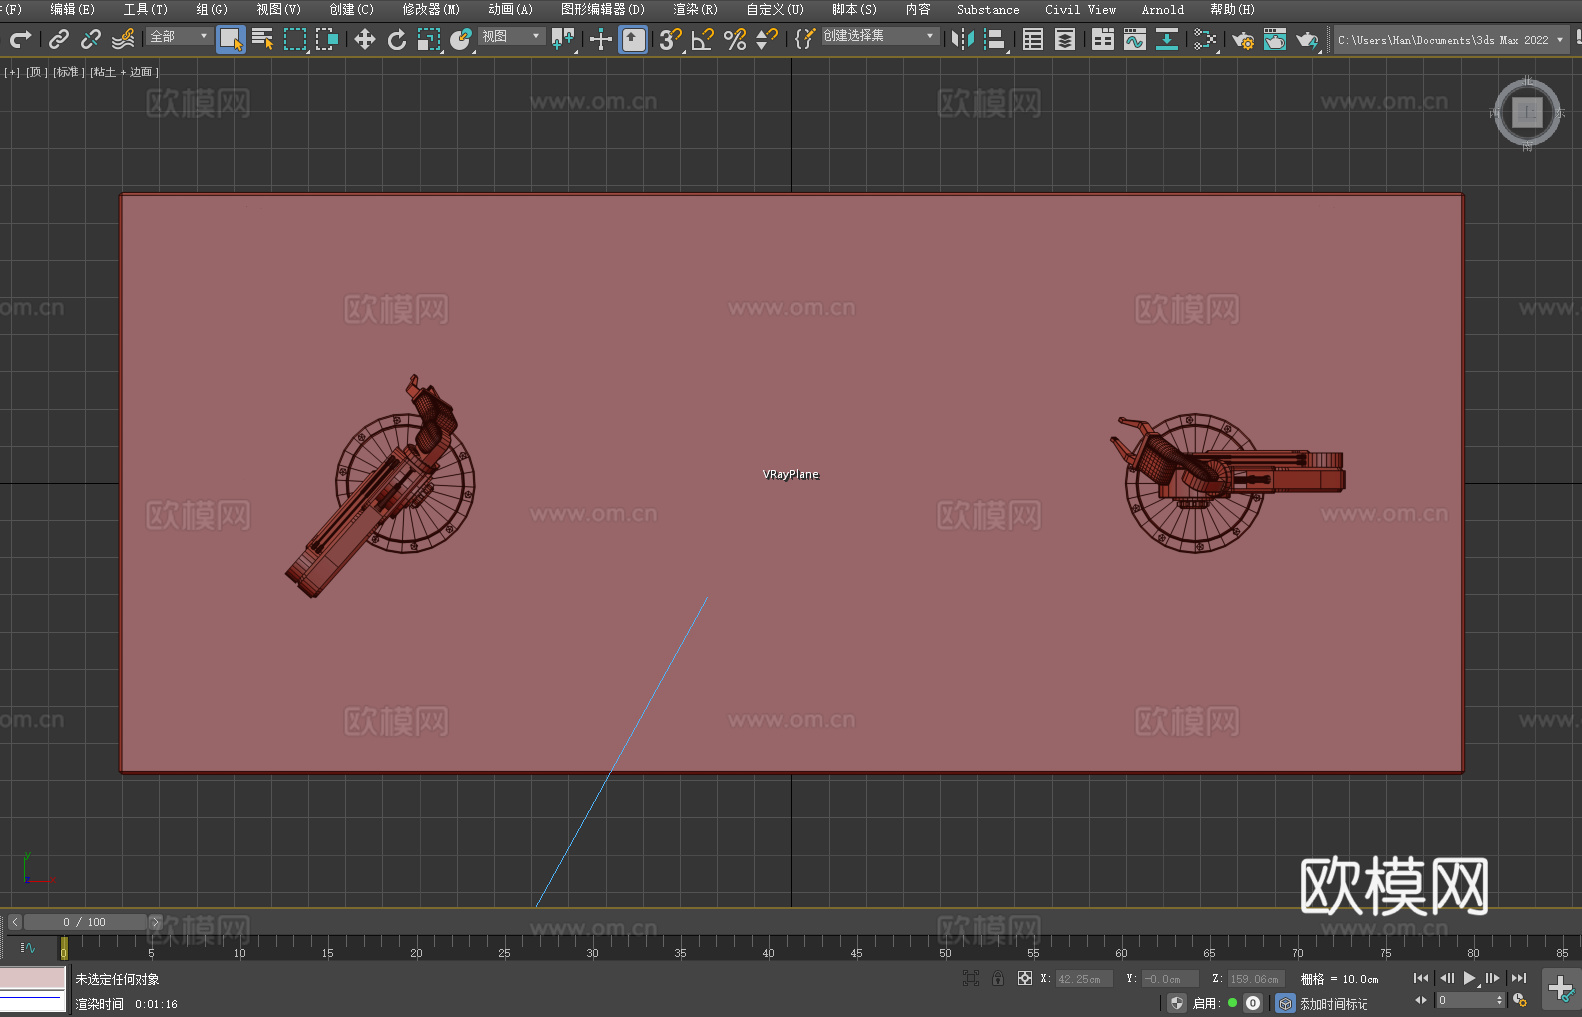This screenshot has height=1017, width=1582.
Task: Click the Unlink Selection icon
Action: tap(91, 39)
